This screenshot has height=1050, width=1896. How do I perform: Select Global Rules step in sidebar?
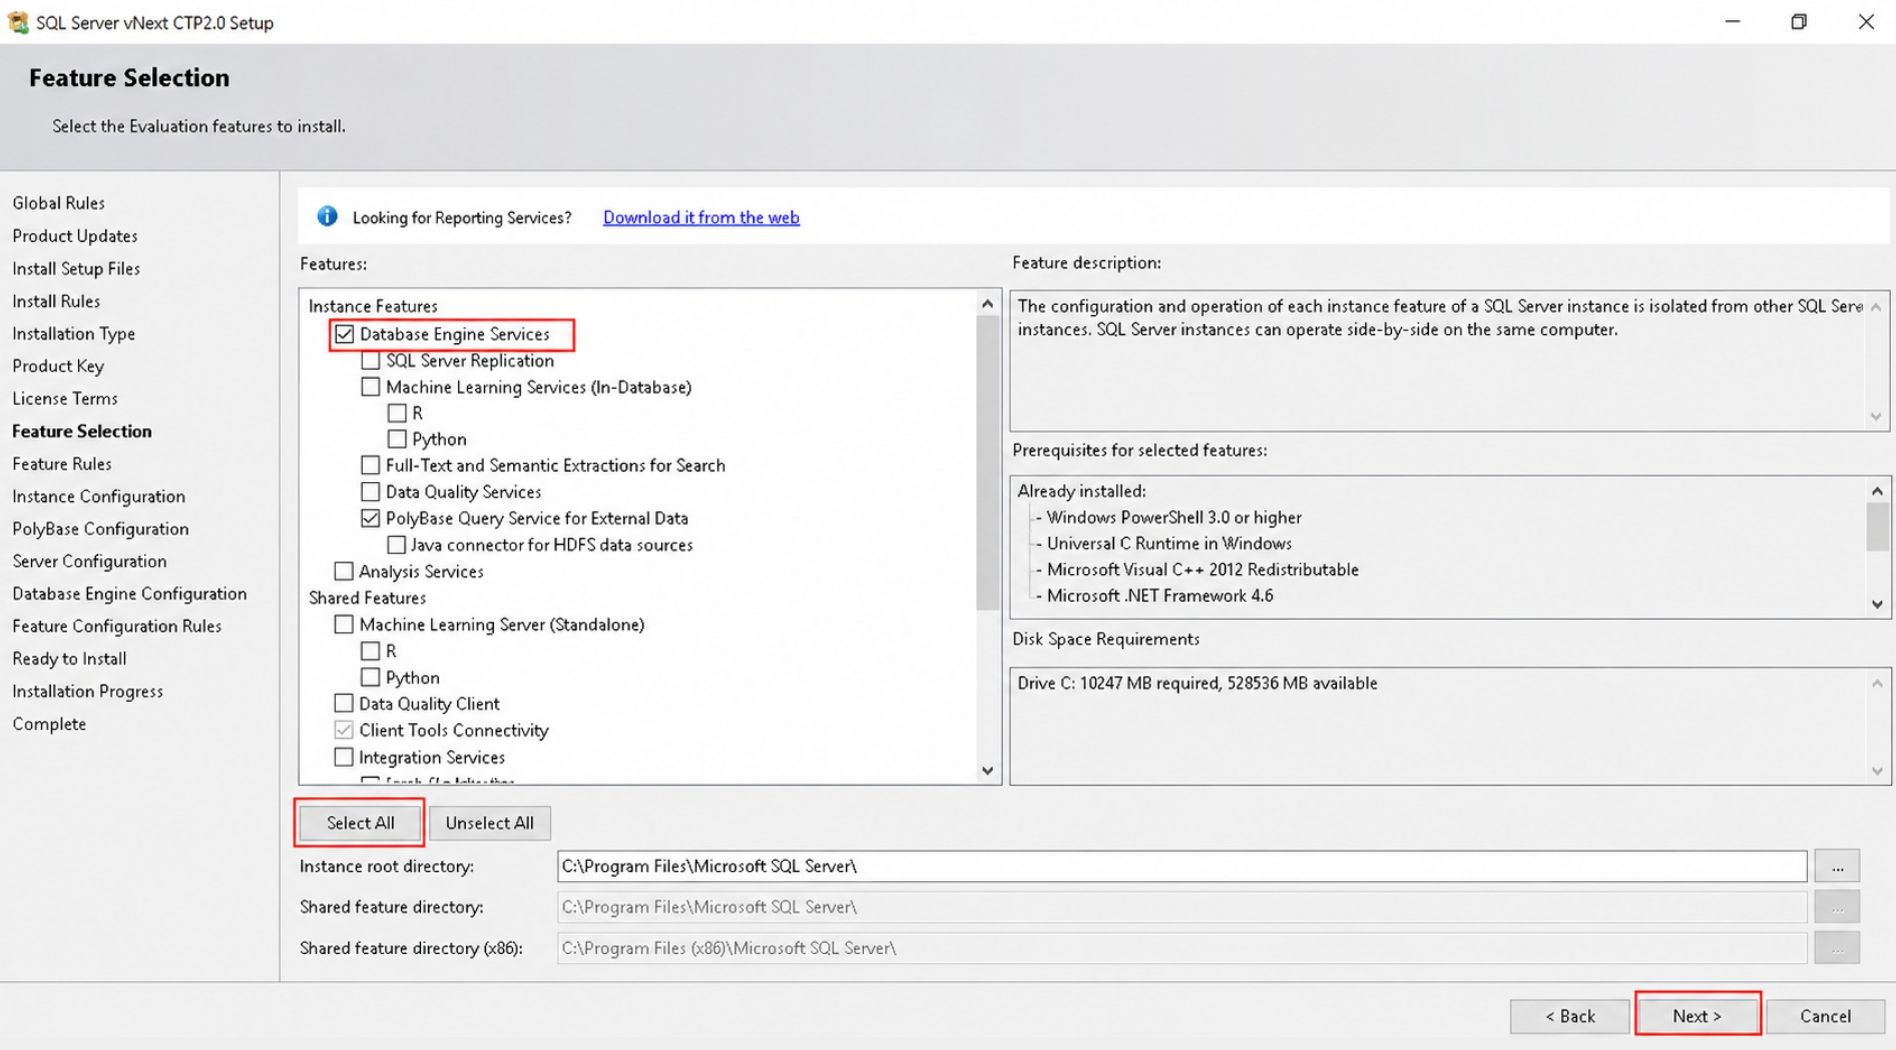[x=58, y=203]
